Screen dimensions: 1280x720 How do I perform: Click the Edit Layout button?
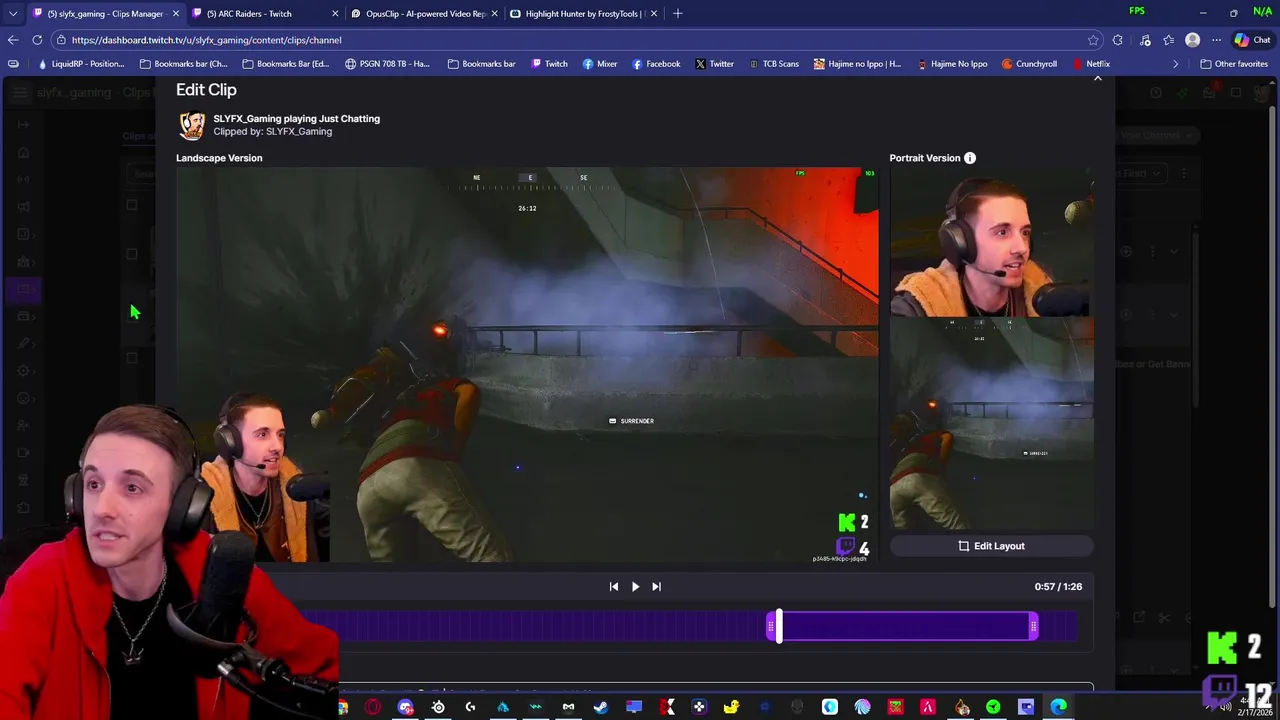tap(991, 546)
